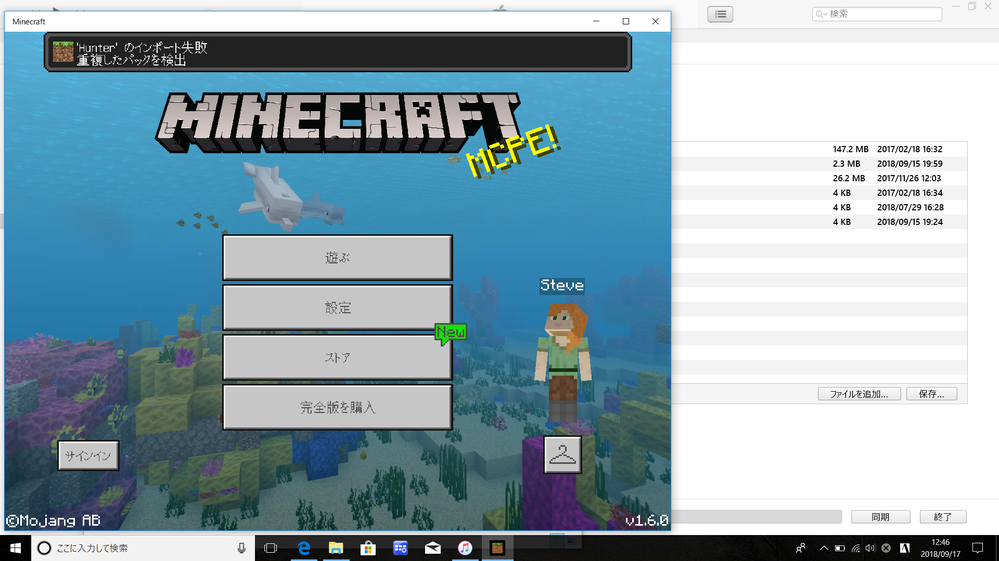Open the 設定 settings menu

click(338, 307)
